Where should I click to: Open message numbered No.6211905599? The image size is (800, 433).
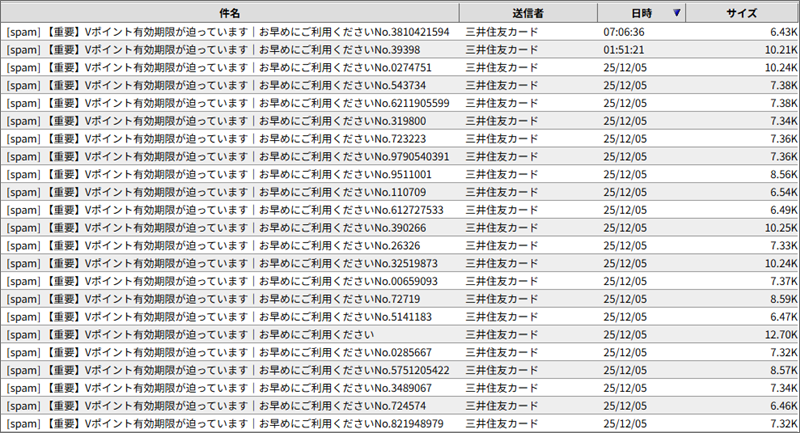coord(228,103)
